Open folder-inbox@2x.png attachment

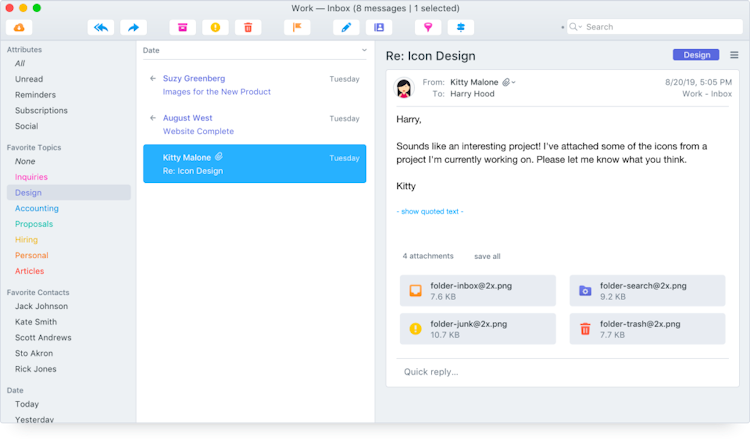pos(478,290)
